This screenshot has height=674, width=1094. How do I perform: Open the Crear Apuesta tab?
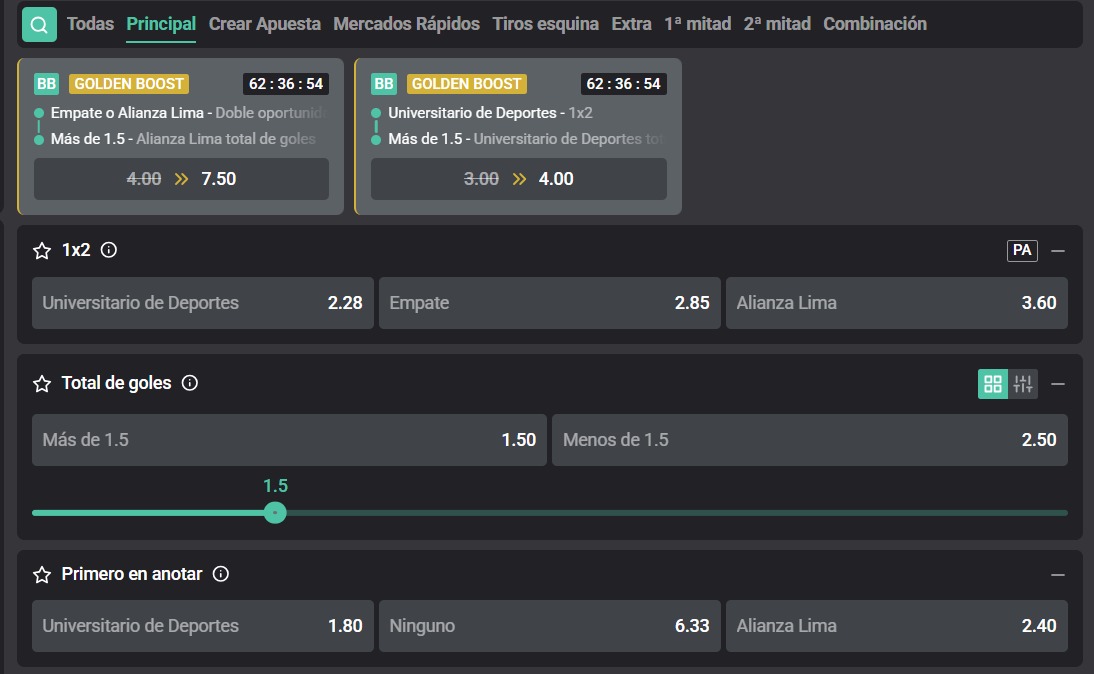coord(264,24)
